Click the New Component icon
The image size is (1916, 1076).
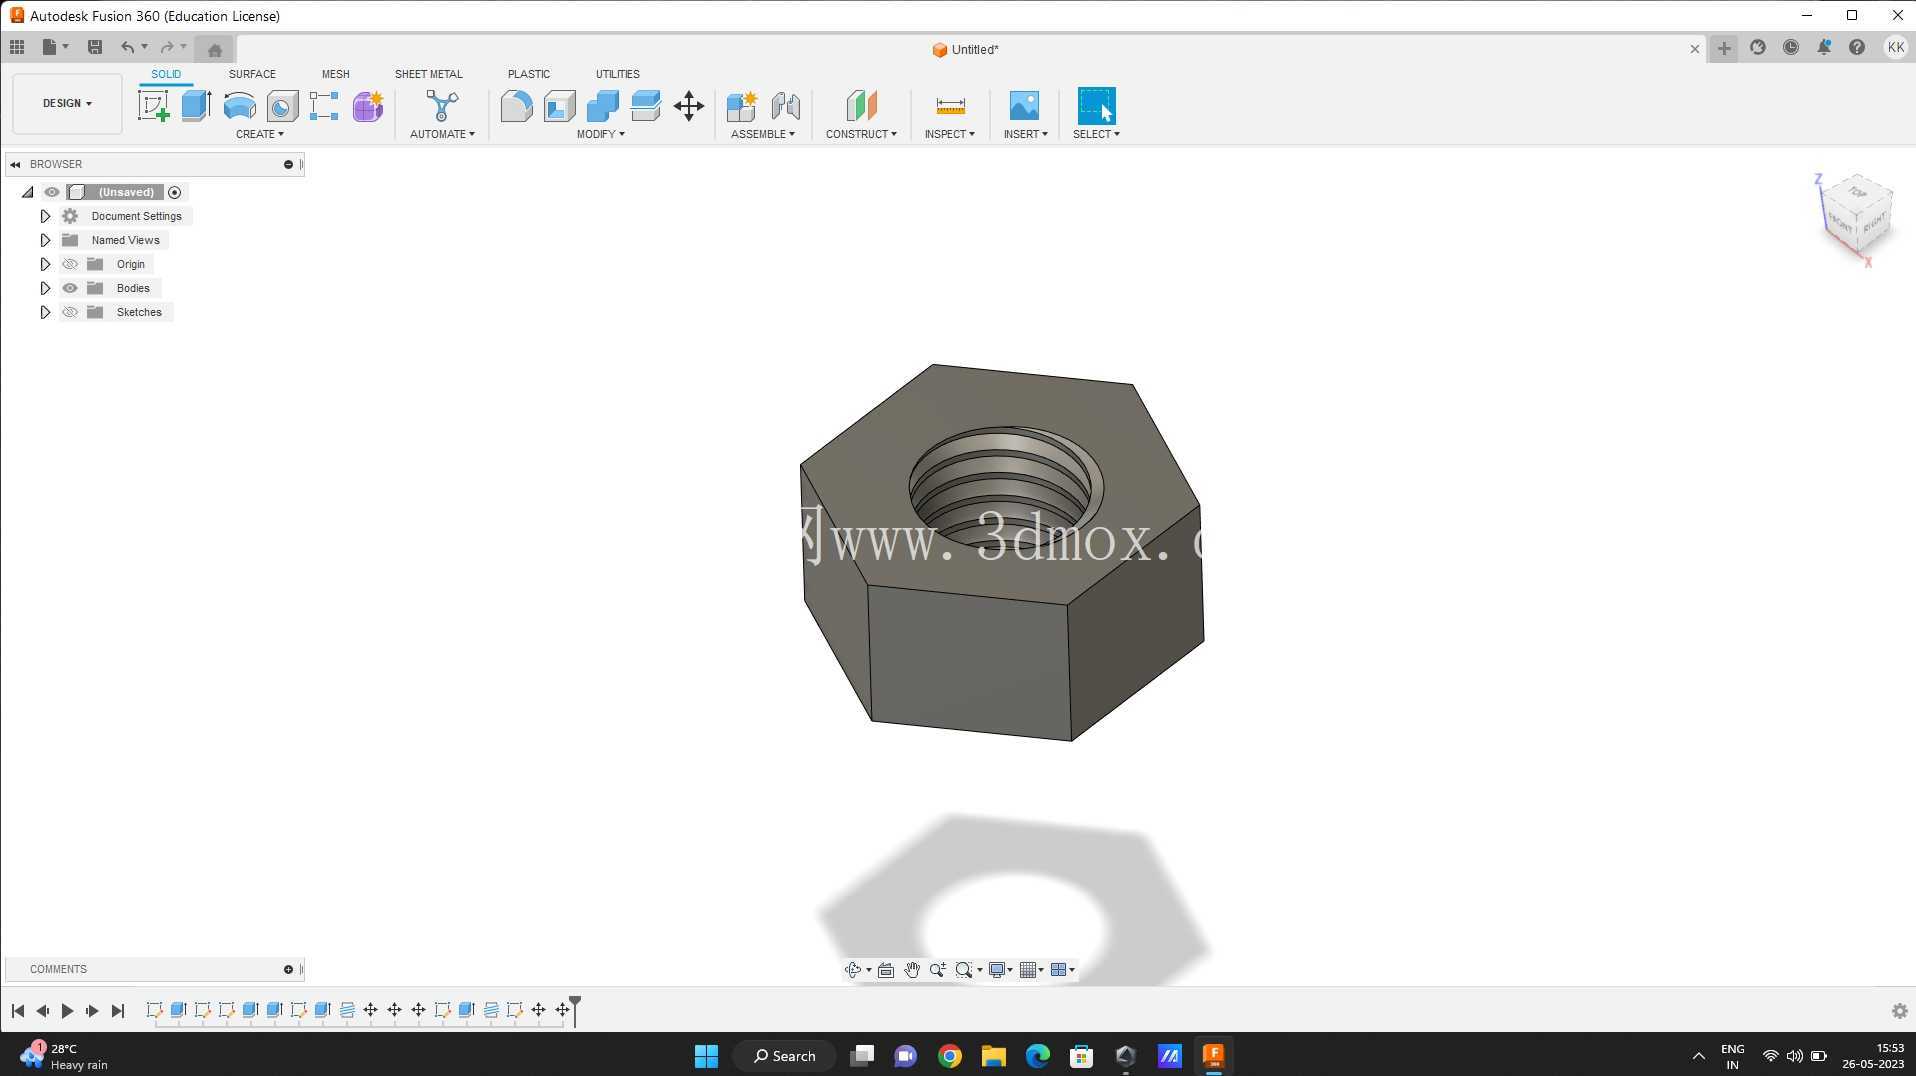742,106
